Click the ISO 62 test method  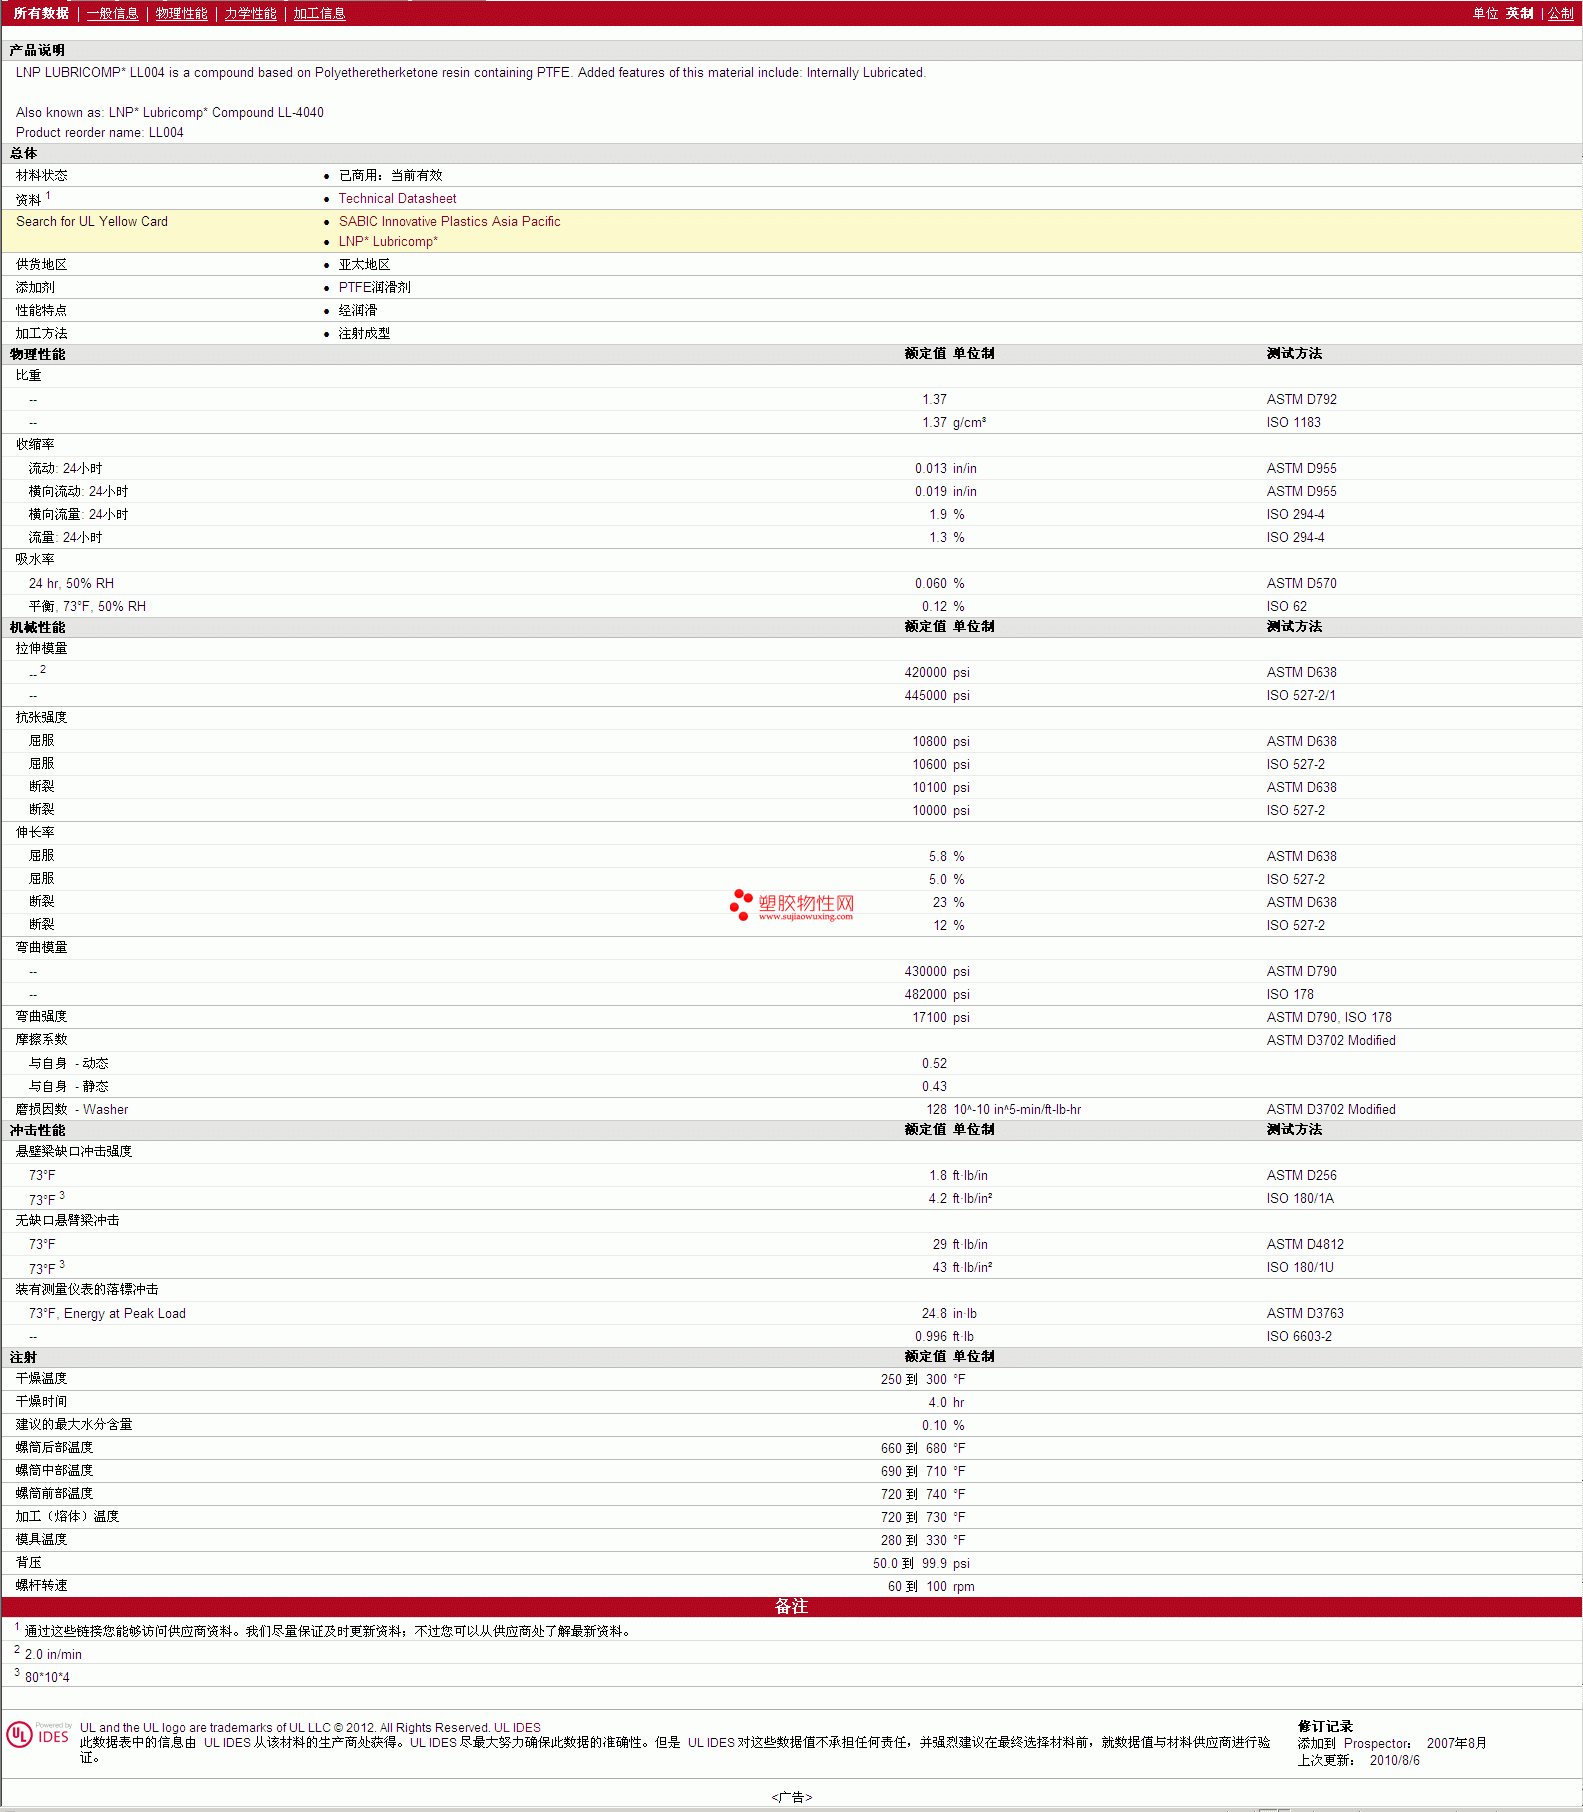click(x=1286, y=607)
